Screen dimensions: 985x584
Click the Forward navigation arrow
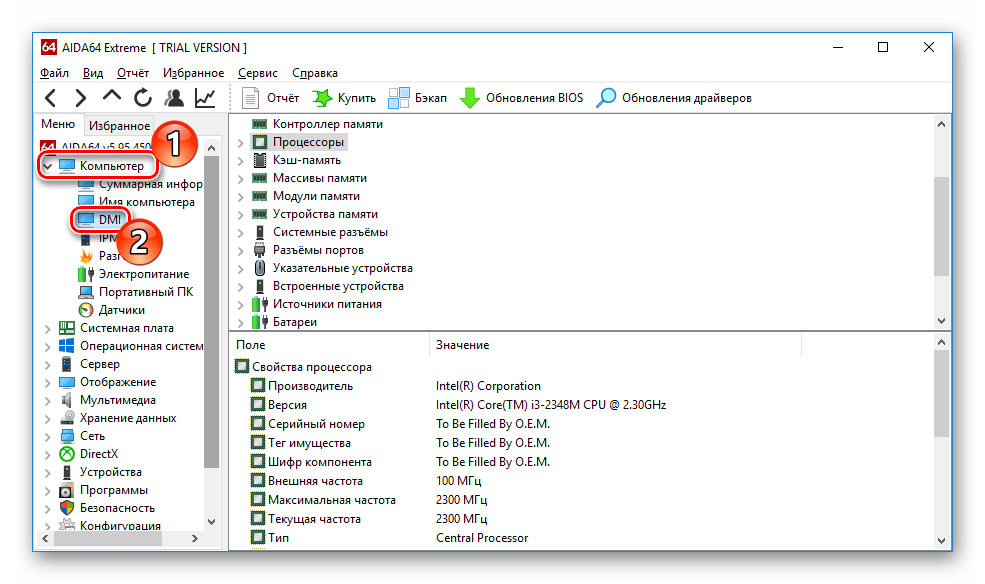tap(81, 98)
